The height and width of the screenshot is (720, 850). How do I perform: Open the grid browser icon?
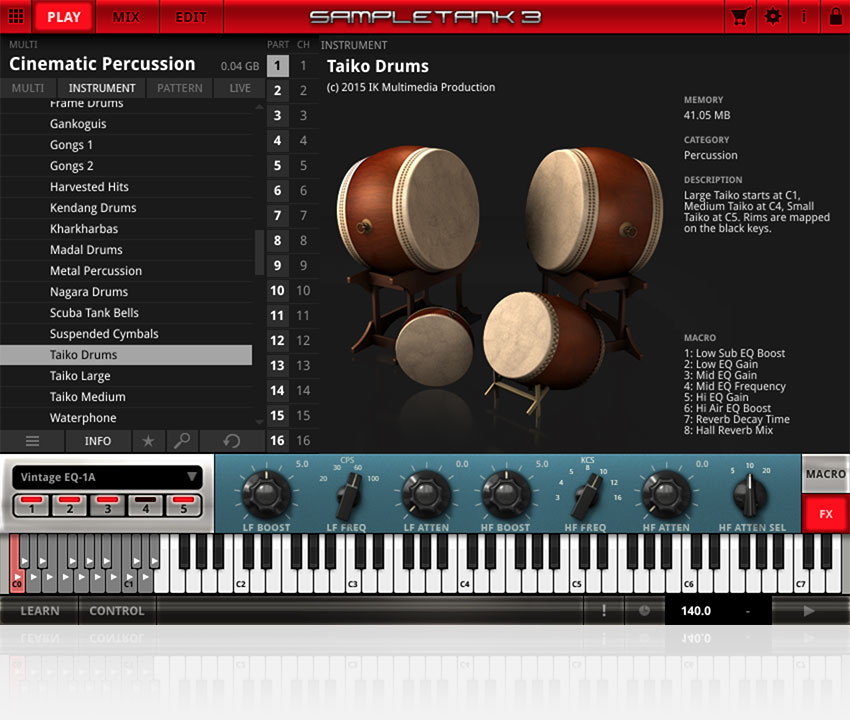pyautogui.click(x=16, y=16)
